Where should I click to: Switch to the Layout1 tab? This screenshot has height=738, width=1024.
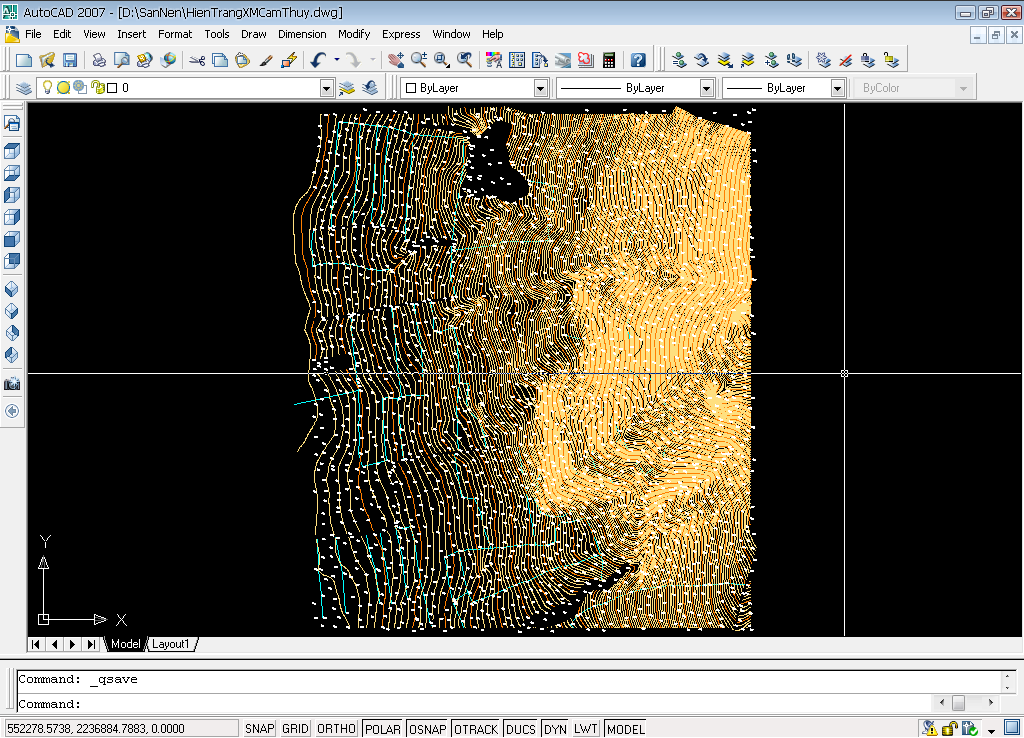click(171, 644)
